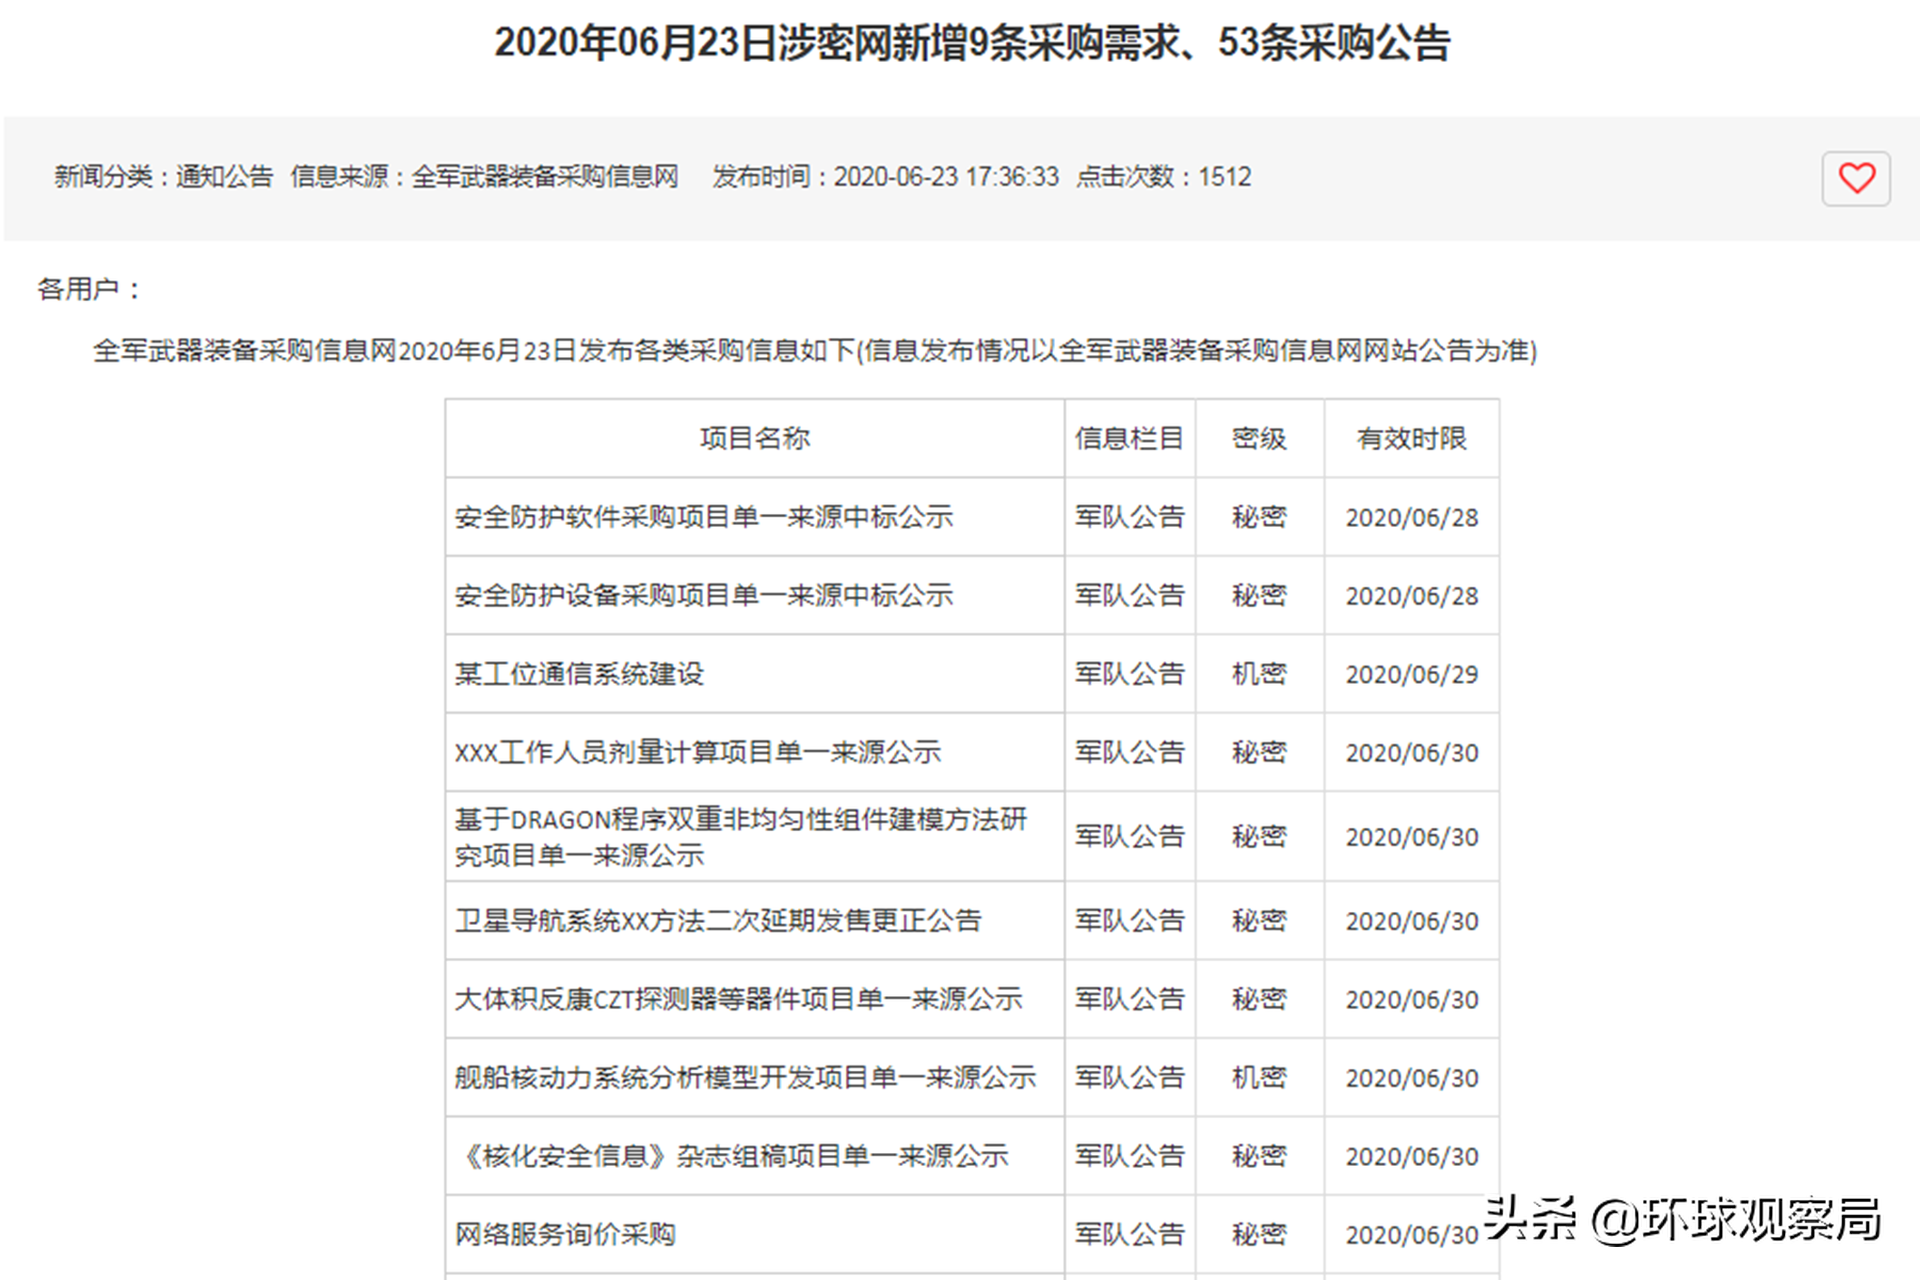This screenshot has width=1920, height=1280.
Task: Click the 有效时限 column header
Action: tap(1411, 438)
